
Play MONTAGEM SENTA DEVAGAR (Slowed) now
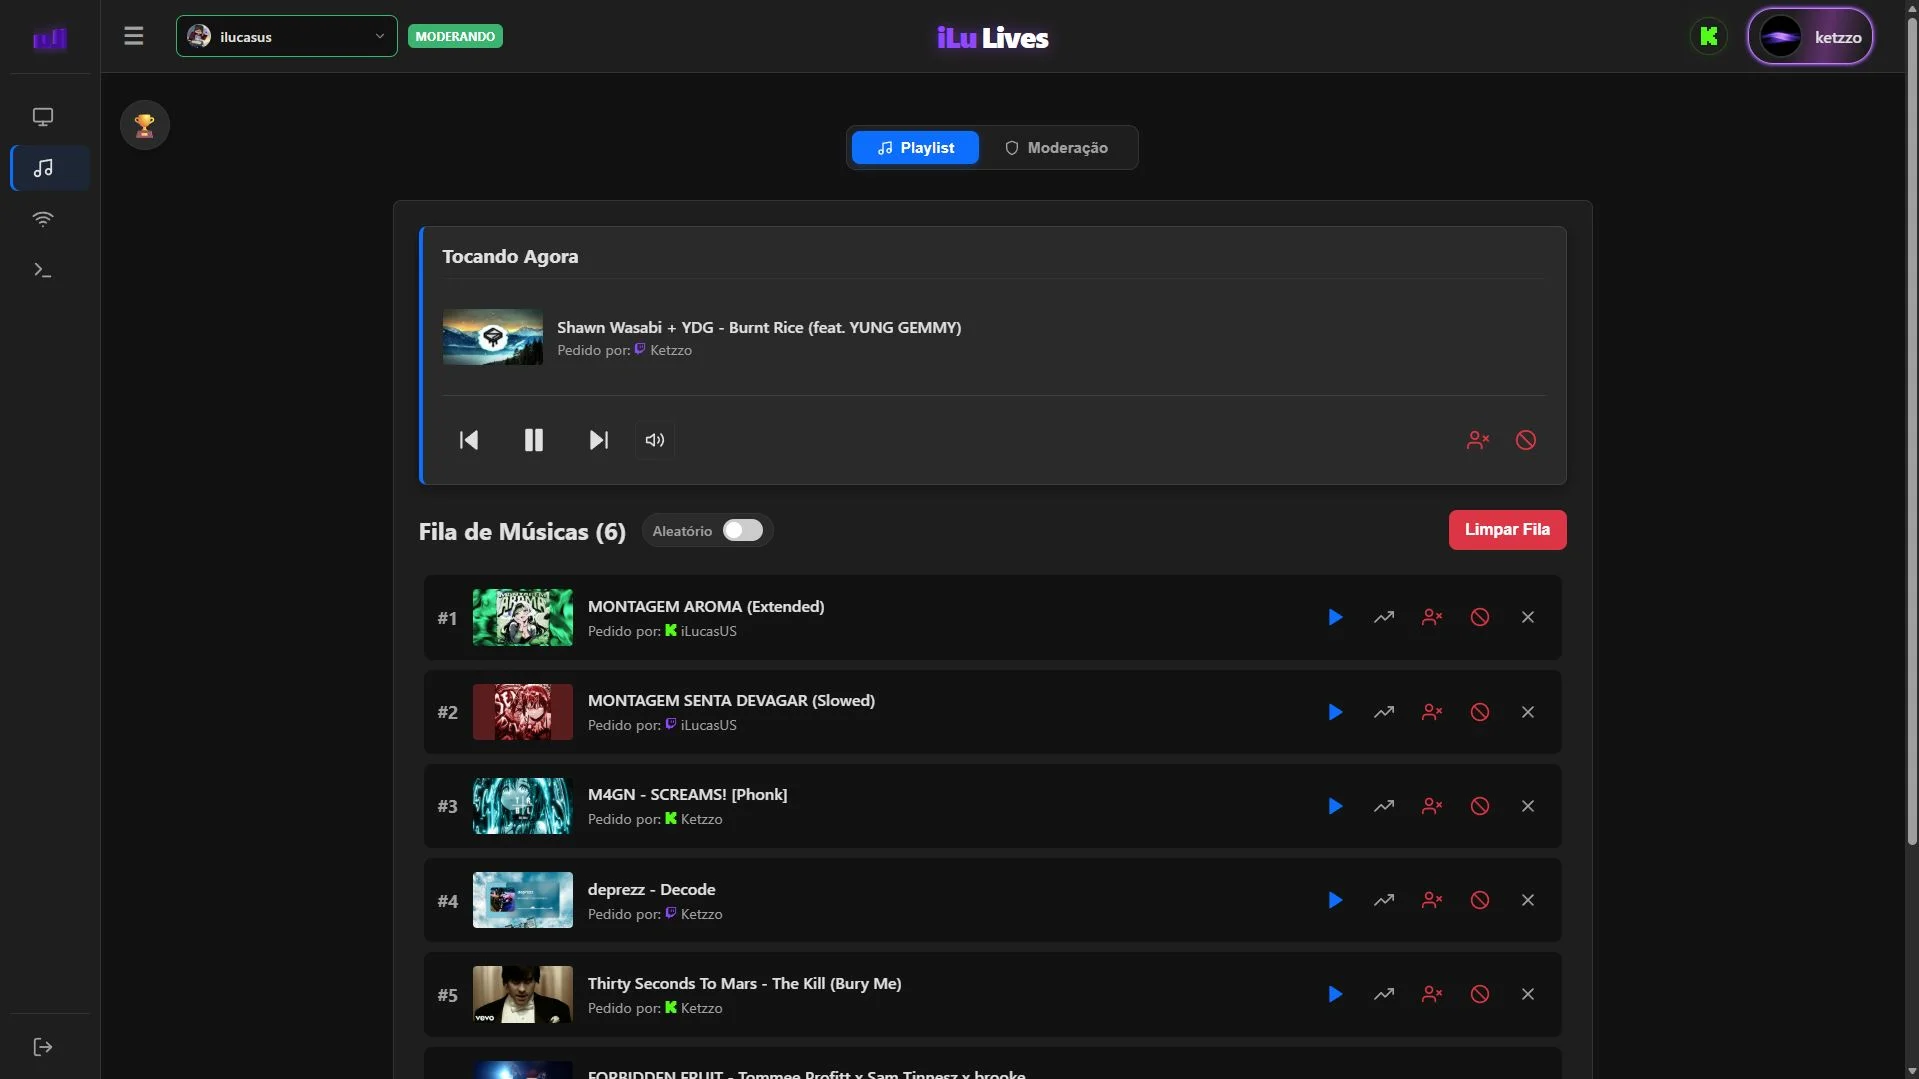1335,712
